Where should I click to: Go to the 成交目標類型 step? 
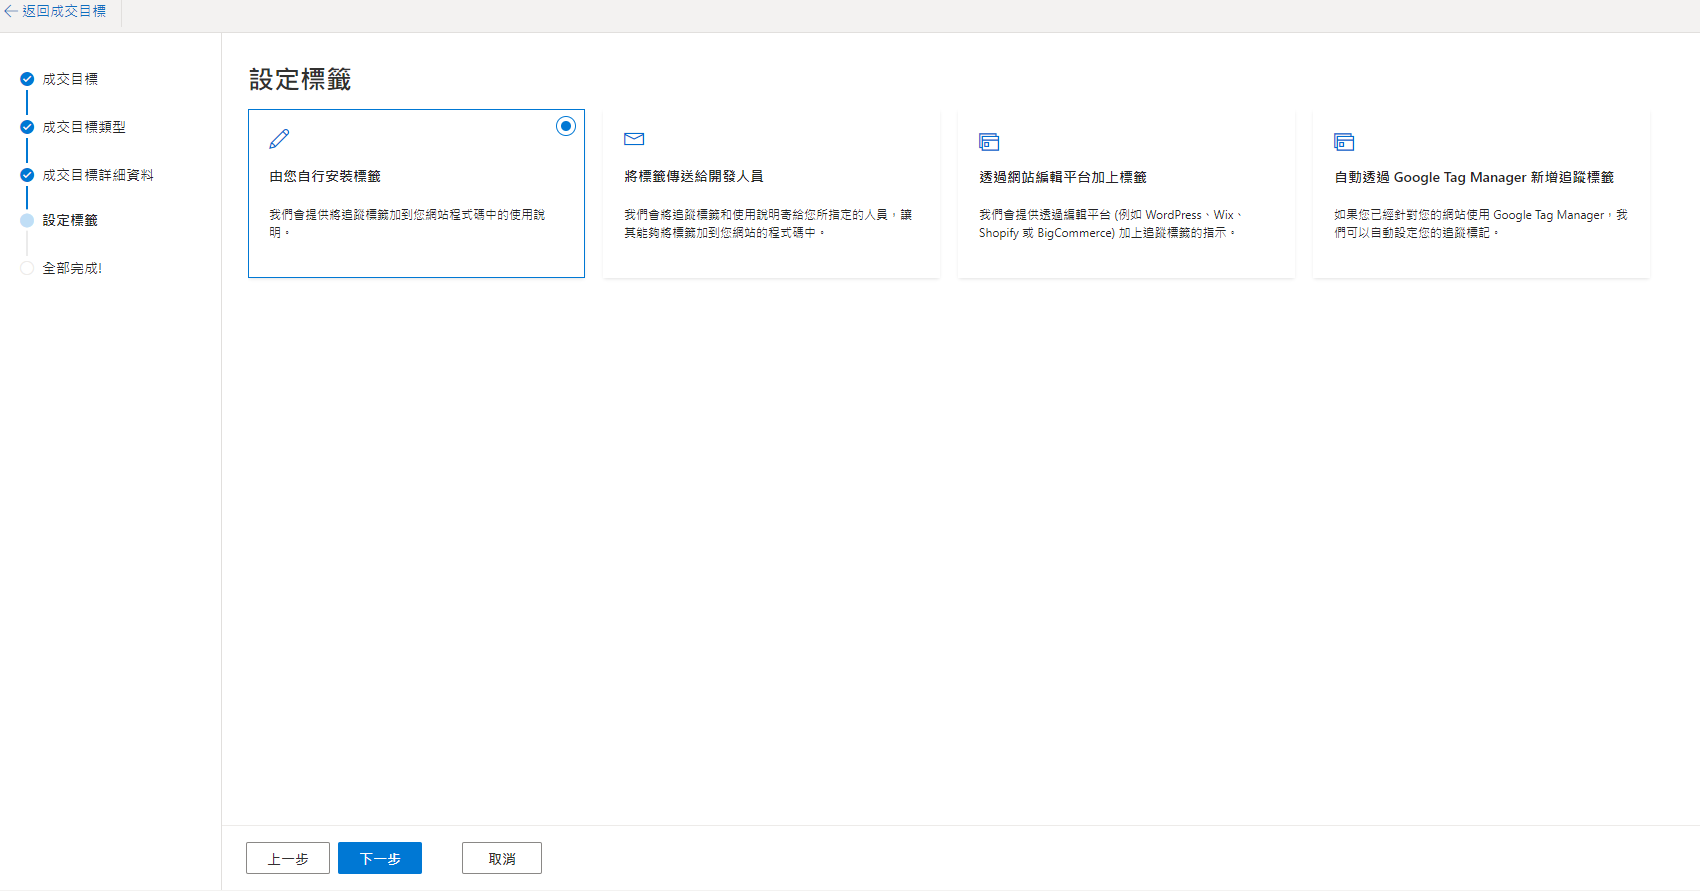pyautogui.click(x=84, y=127)
